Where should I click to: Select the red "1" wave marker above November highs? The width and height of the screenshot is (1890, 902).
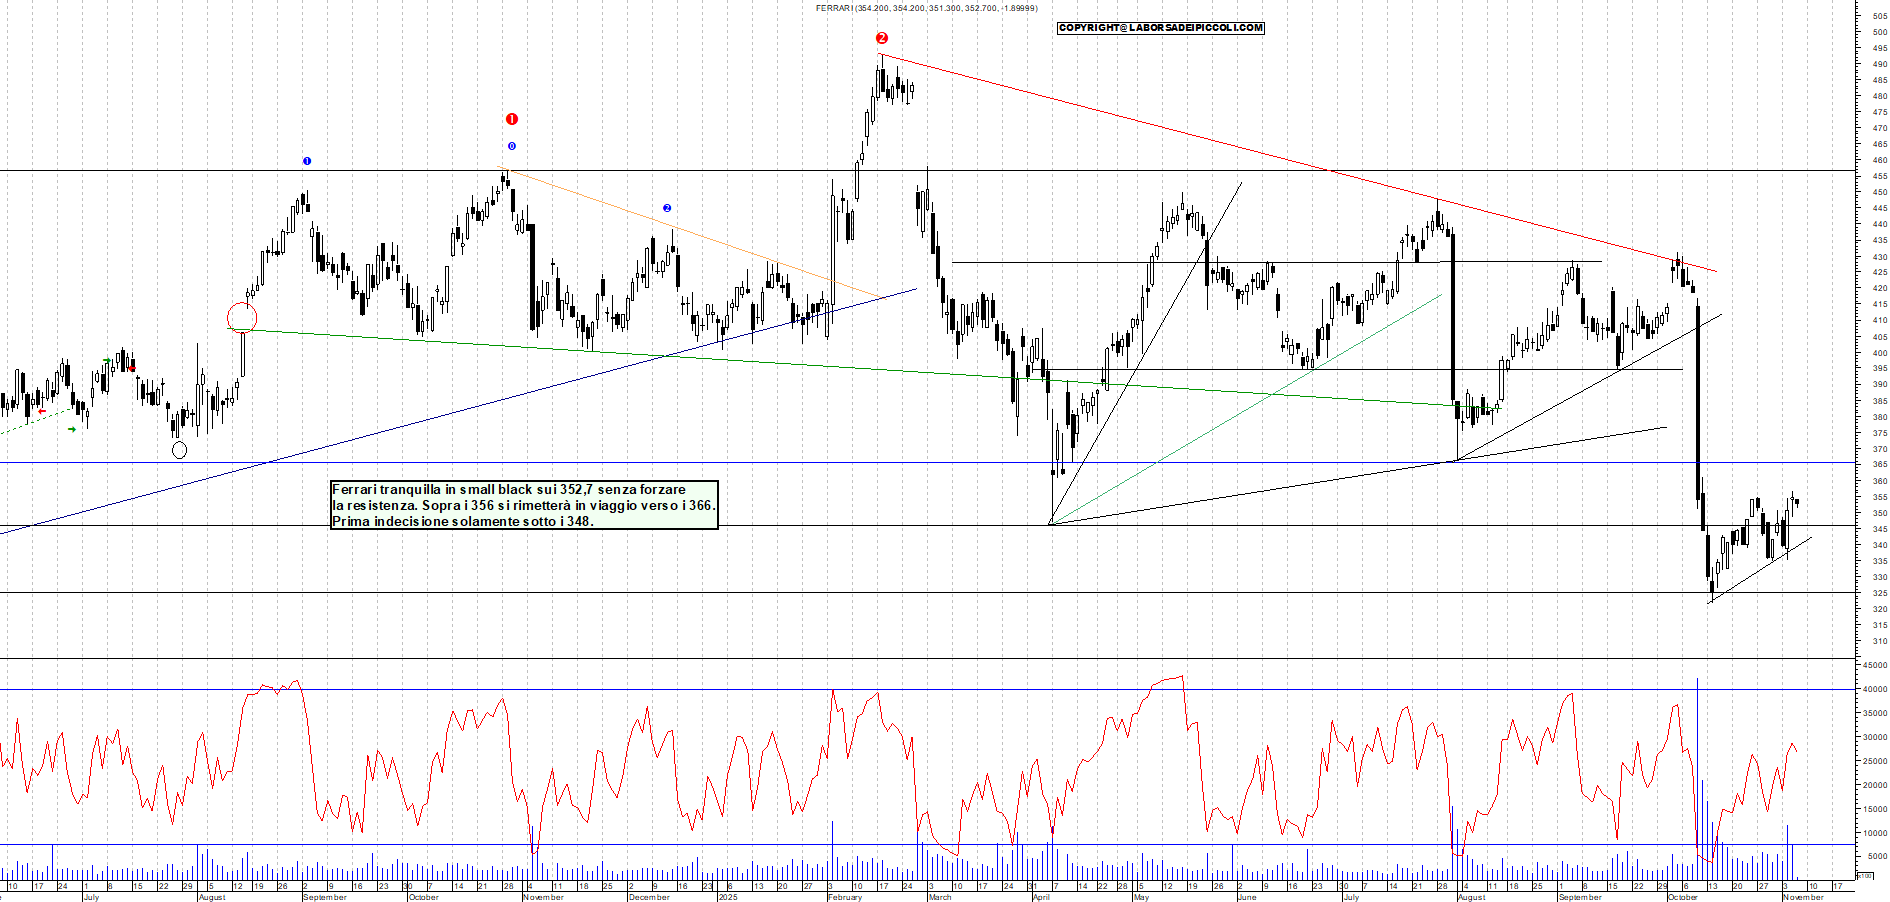[512, 117]
